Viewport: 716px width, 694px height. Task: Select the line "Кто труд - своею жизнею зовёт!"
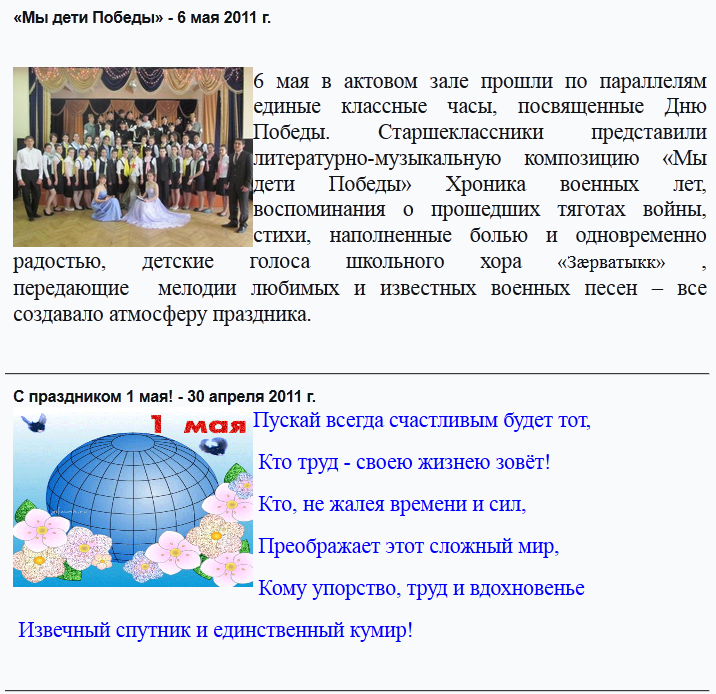(404, 463)
